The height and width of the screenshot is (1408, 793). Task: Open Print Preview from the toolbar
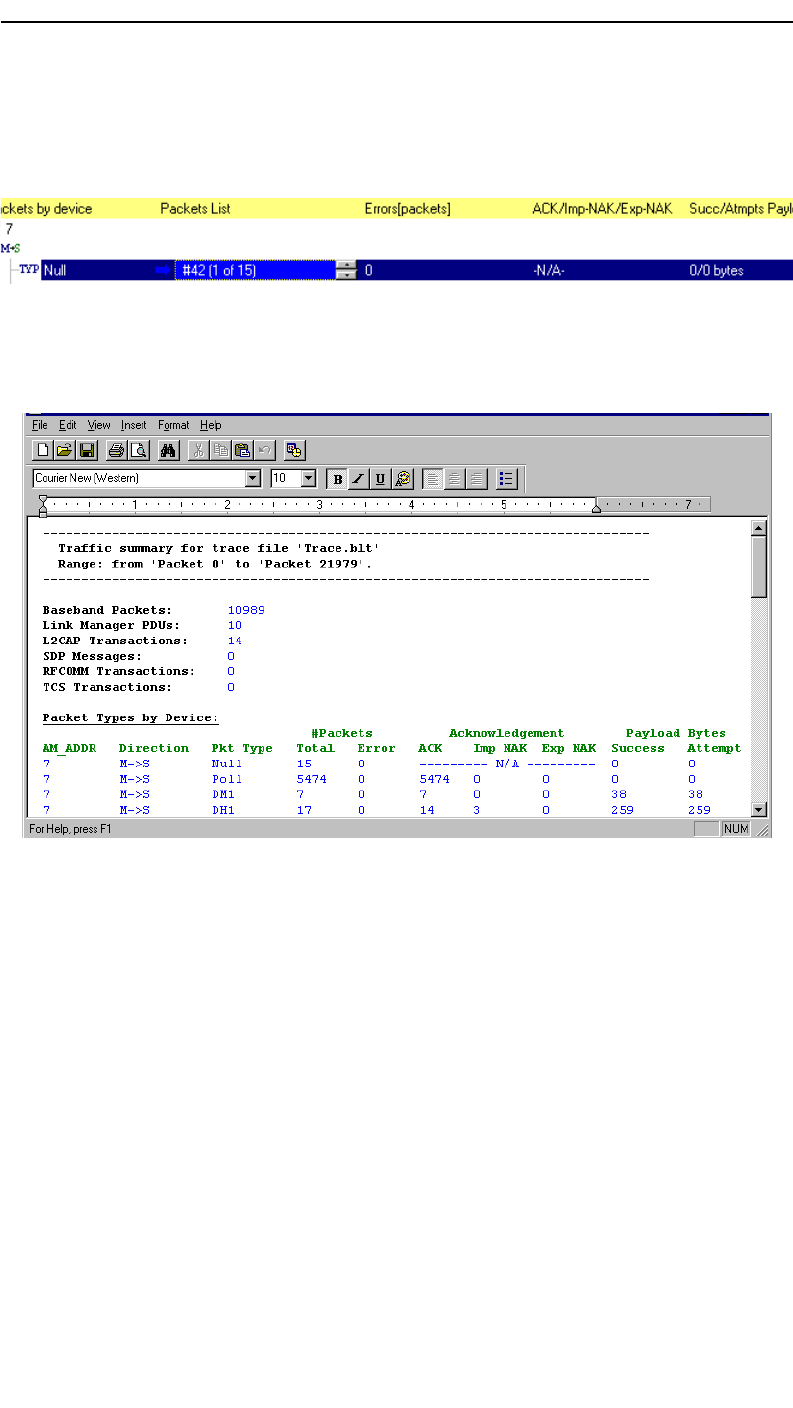(138, 451)
